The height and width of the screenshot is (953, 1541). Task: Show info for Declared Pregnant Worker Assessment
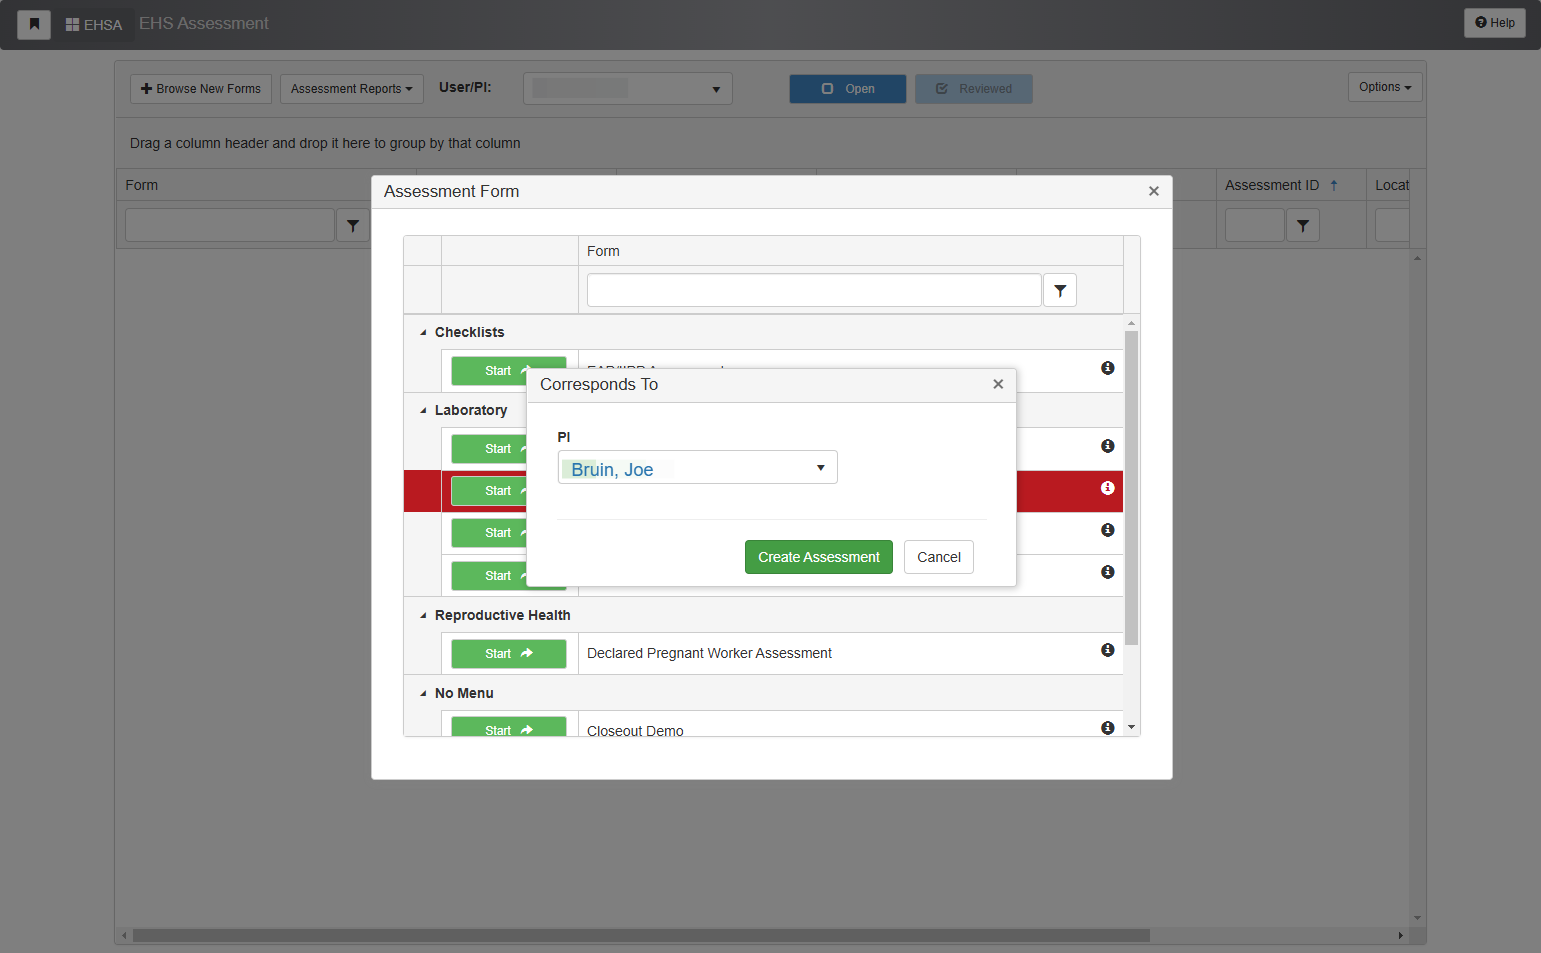coord(1108,650)
